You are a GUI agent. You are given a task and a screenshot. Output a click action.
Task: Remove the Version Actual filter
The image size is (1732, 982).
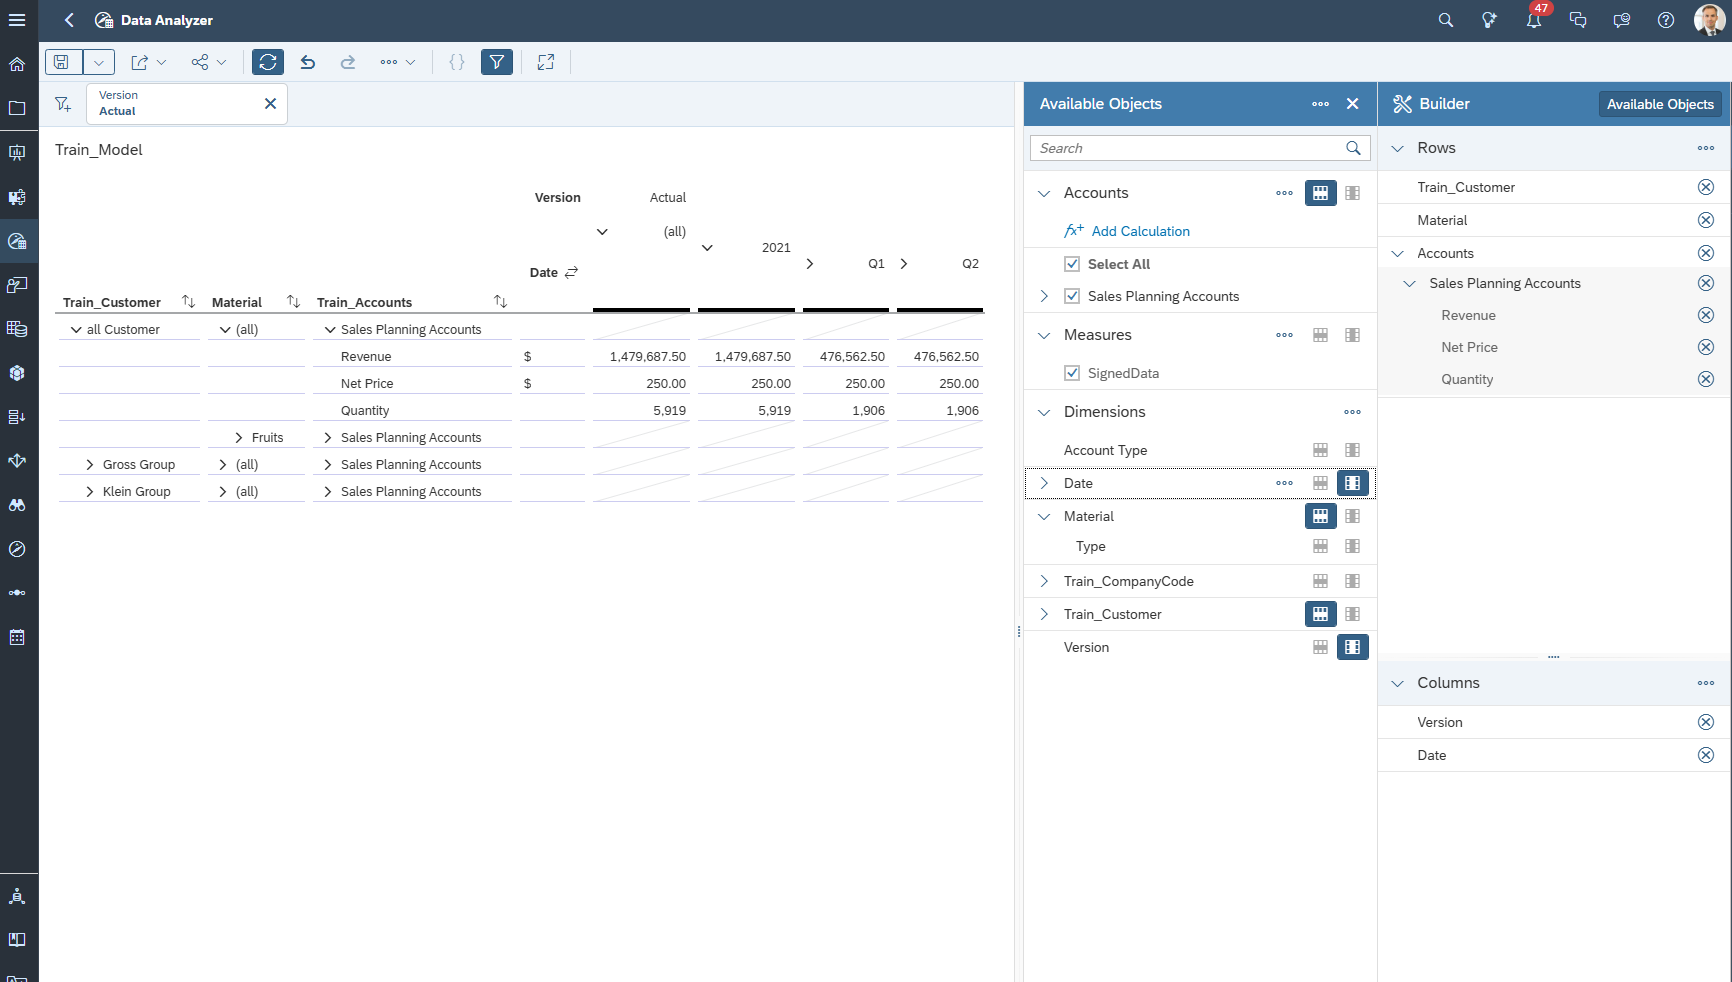point(270,104)
